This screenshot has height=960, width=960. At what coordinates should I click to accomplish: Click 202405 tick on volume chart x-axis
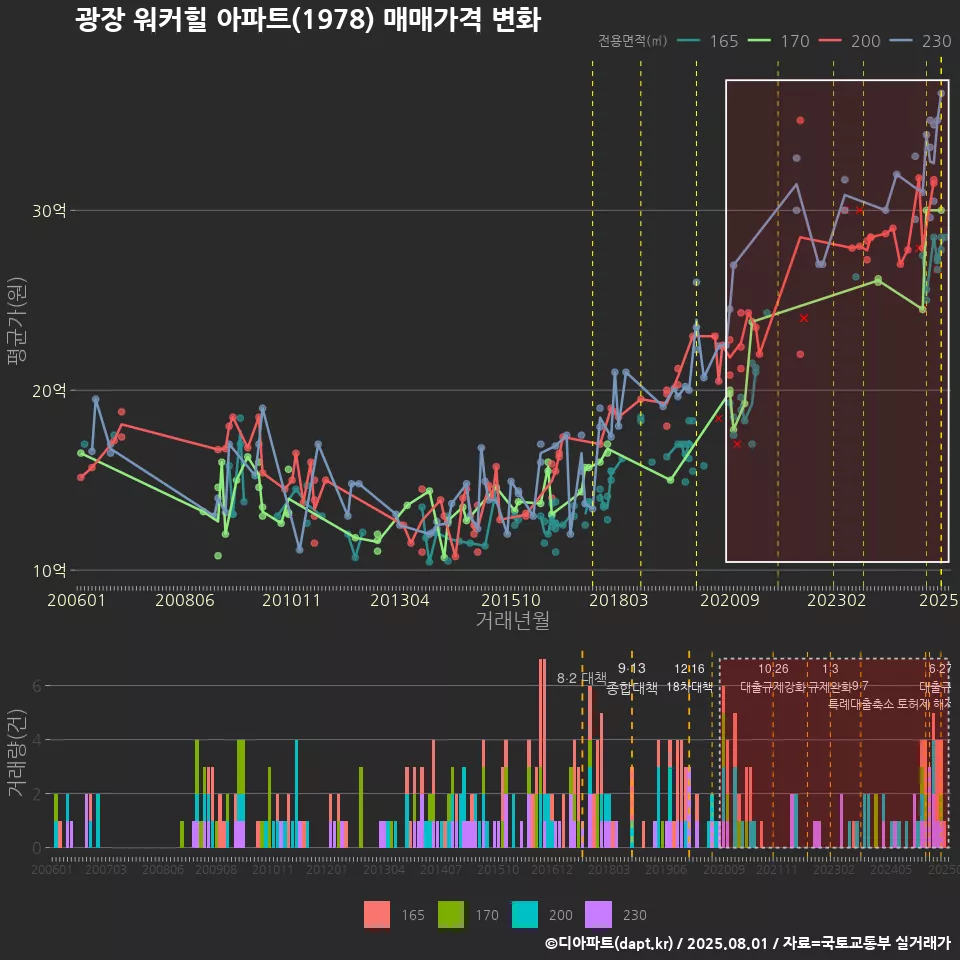[891, 869]
